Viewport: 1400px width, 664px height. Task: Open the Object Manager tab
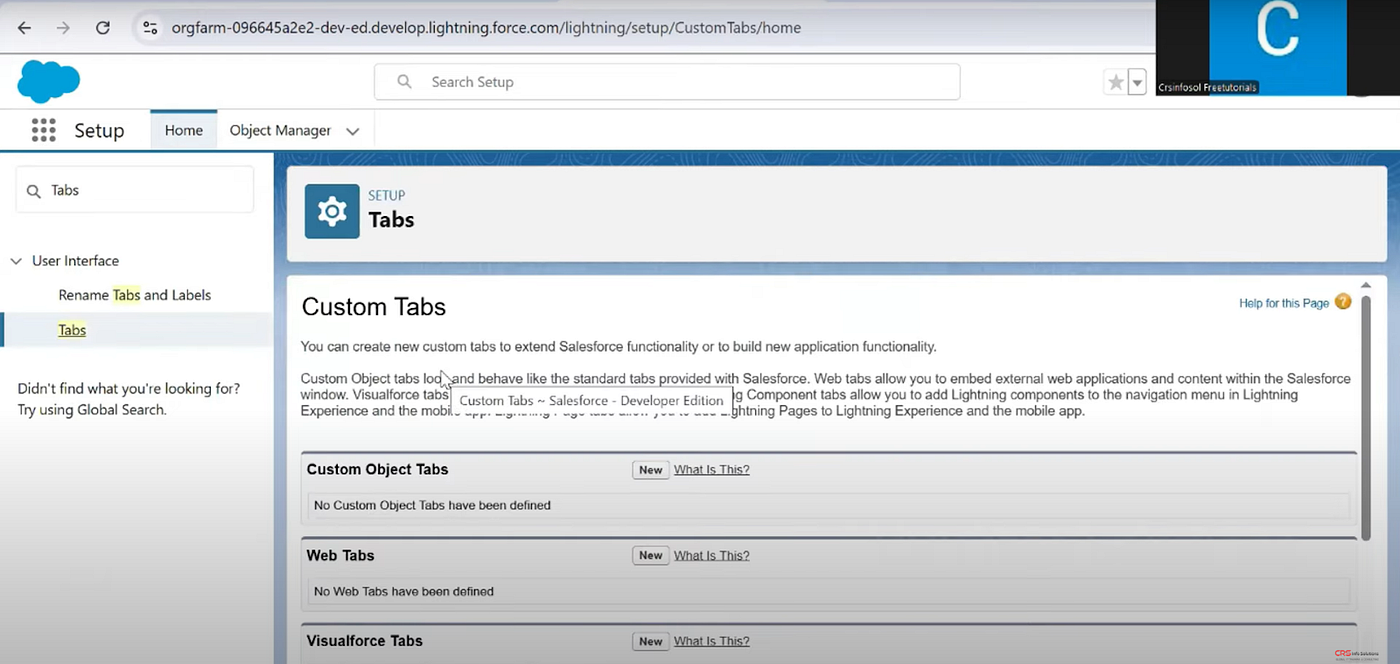point(280,130)
